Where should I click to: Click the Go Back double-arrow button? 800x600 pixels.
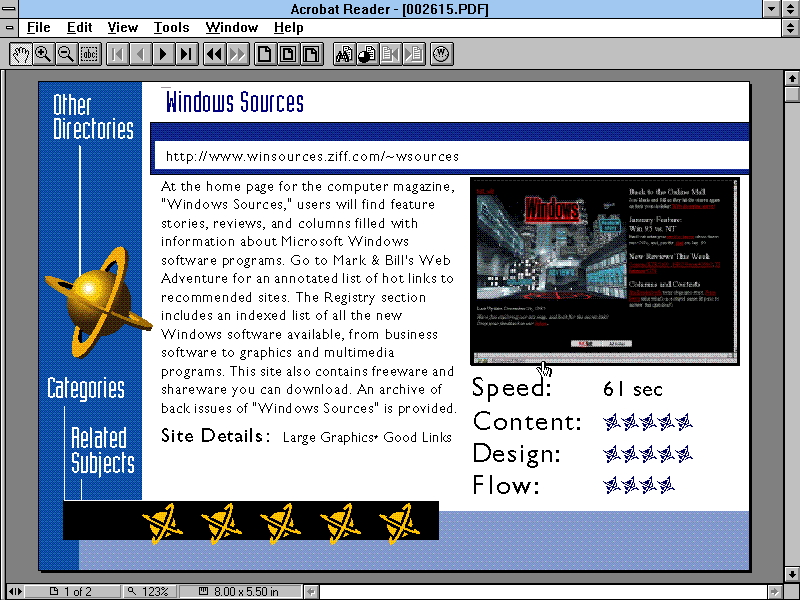(x=214, y=54)
